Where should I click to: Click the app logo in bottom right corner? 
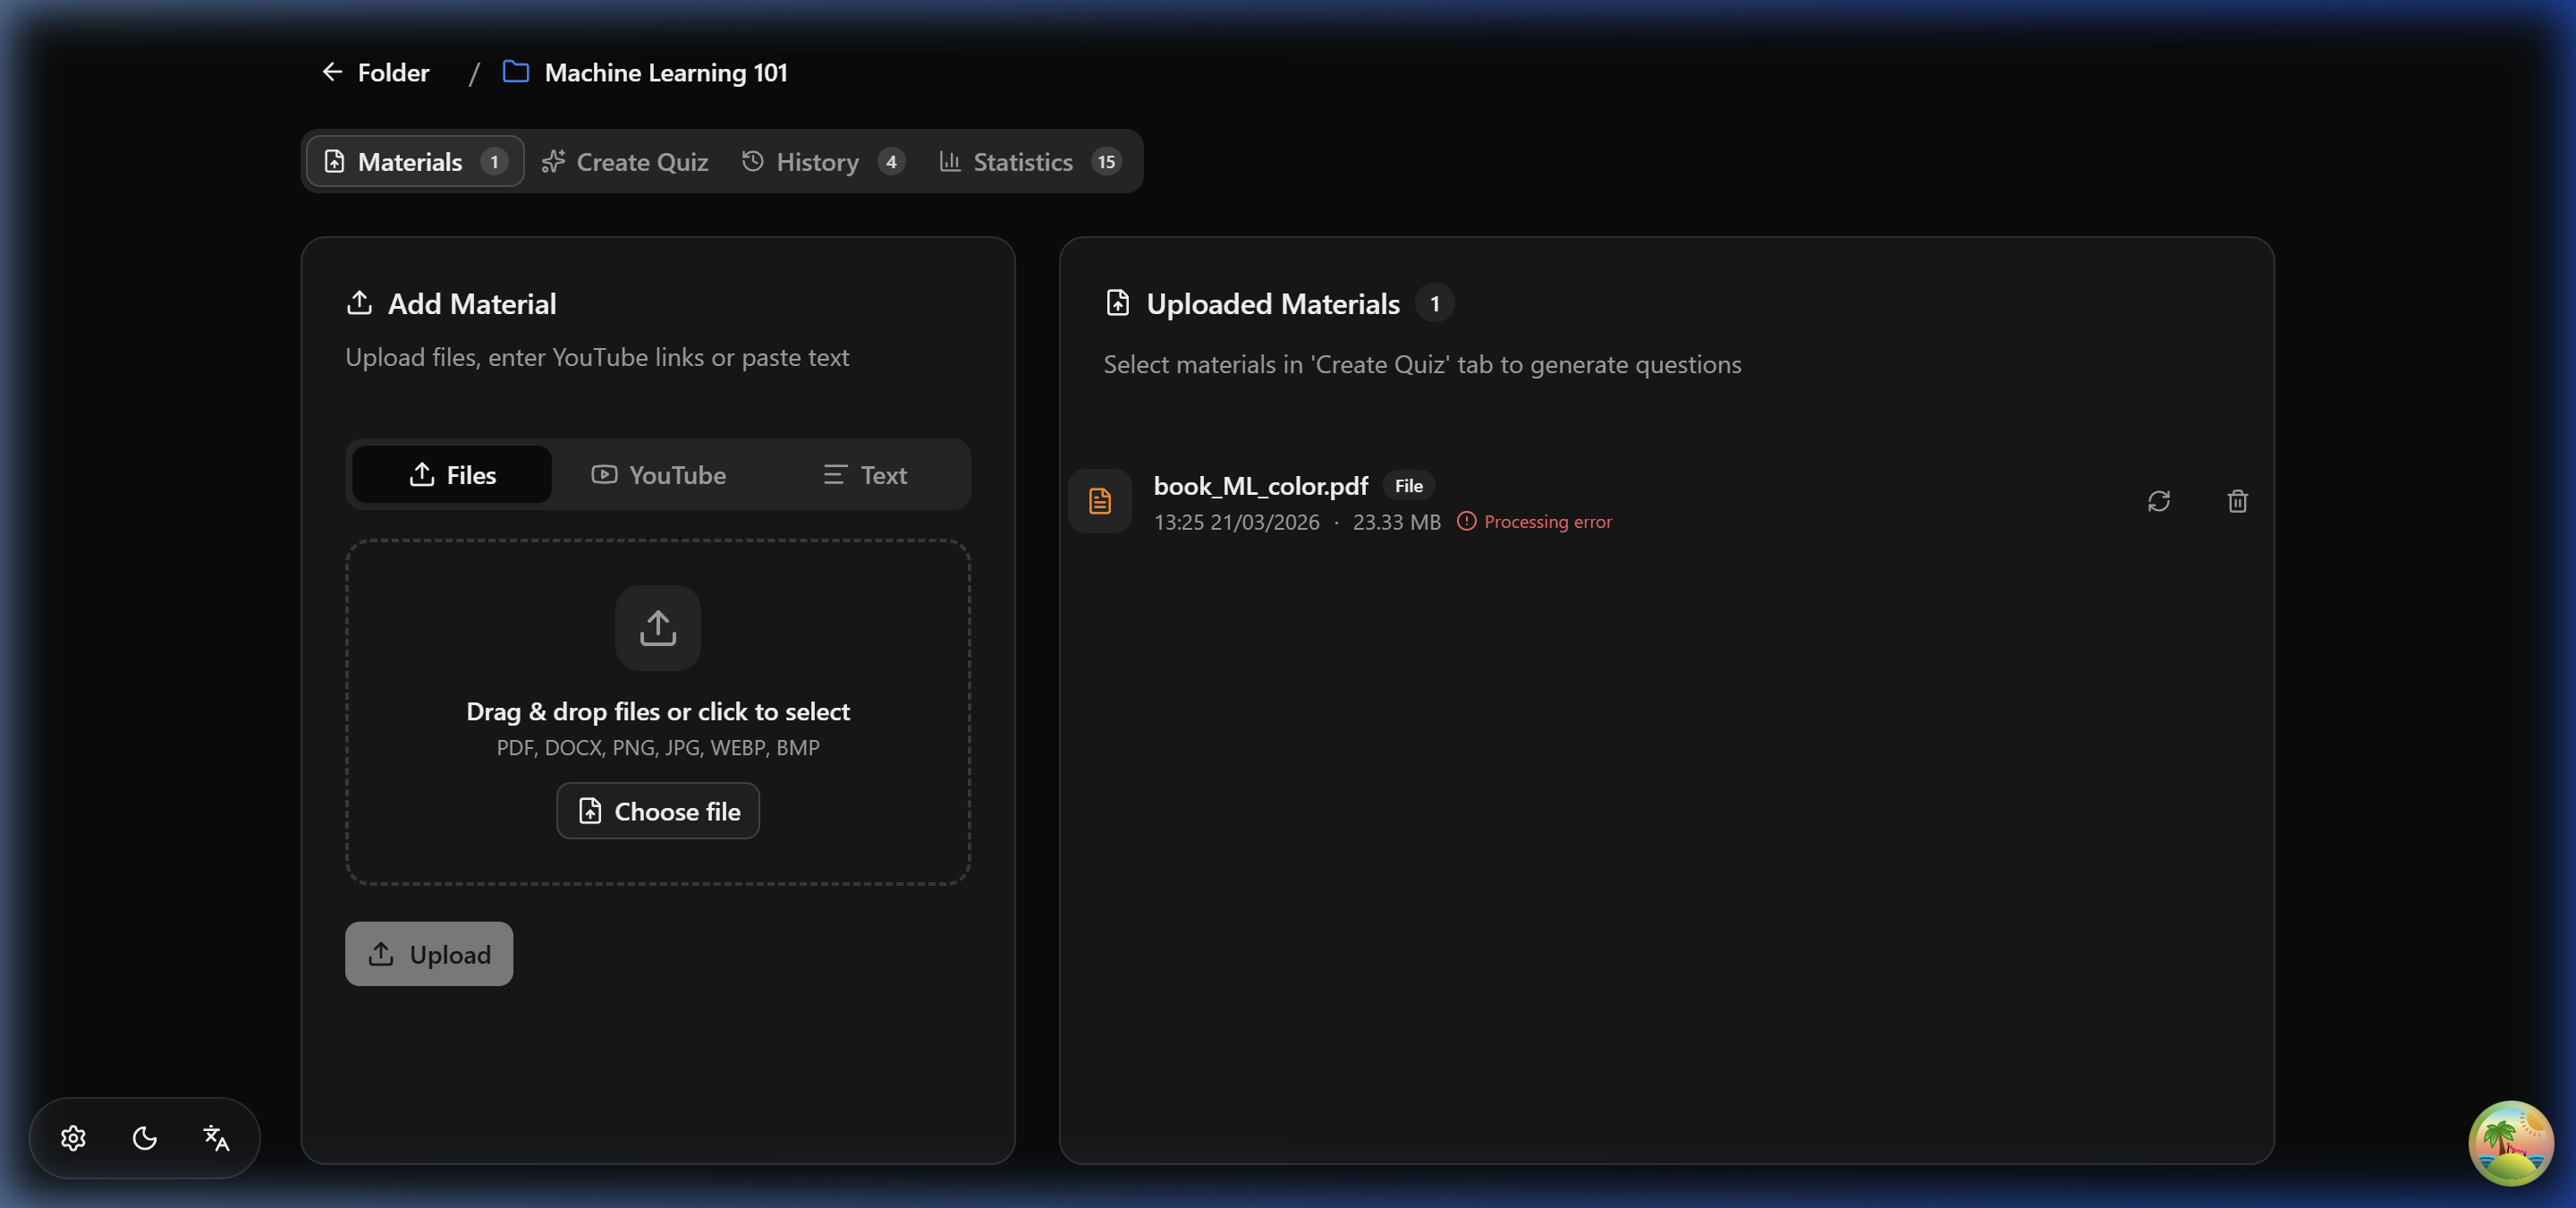(x=2511, y=1143)
